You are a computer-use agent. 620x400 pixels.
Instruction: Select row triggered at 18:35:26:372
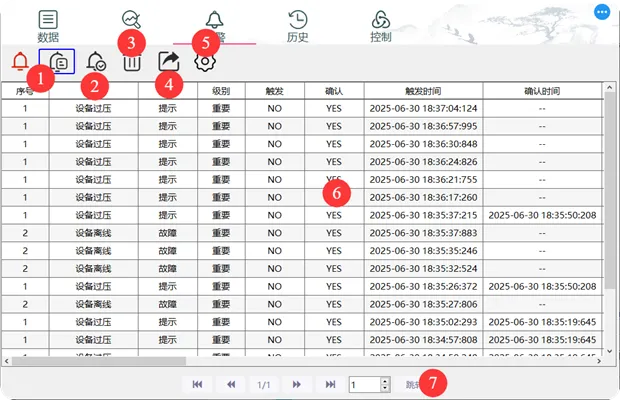[x=302, y=286]
